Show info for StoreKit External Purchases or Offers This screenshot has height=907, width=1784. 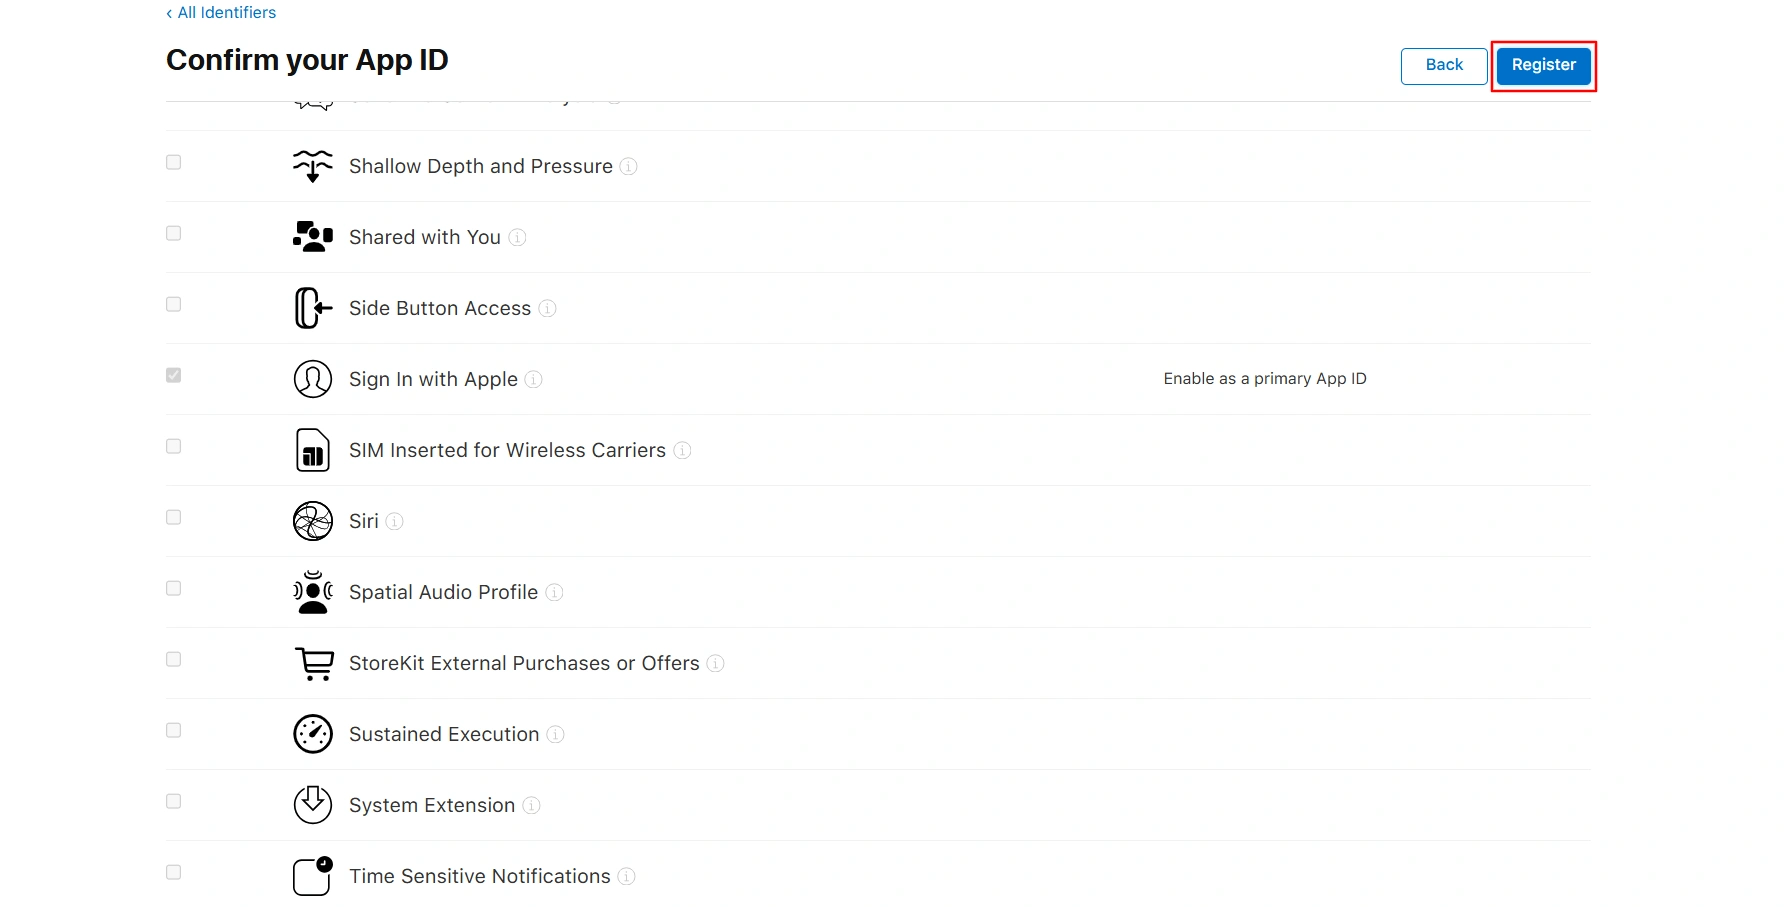tap(716, 663)
